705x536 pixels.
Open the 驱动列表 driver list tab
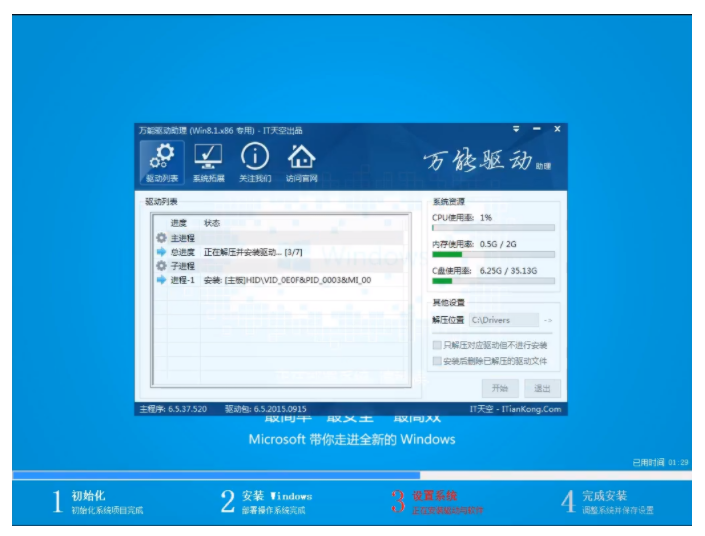162,163
